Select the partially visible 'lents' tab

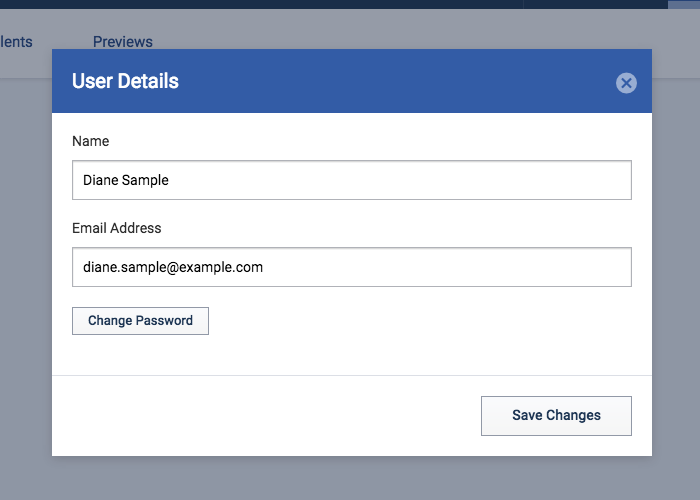[x=16, y=42]
